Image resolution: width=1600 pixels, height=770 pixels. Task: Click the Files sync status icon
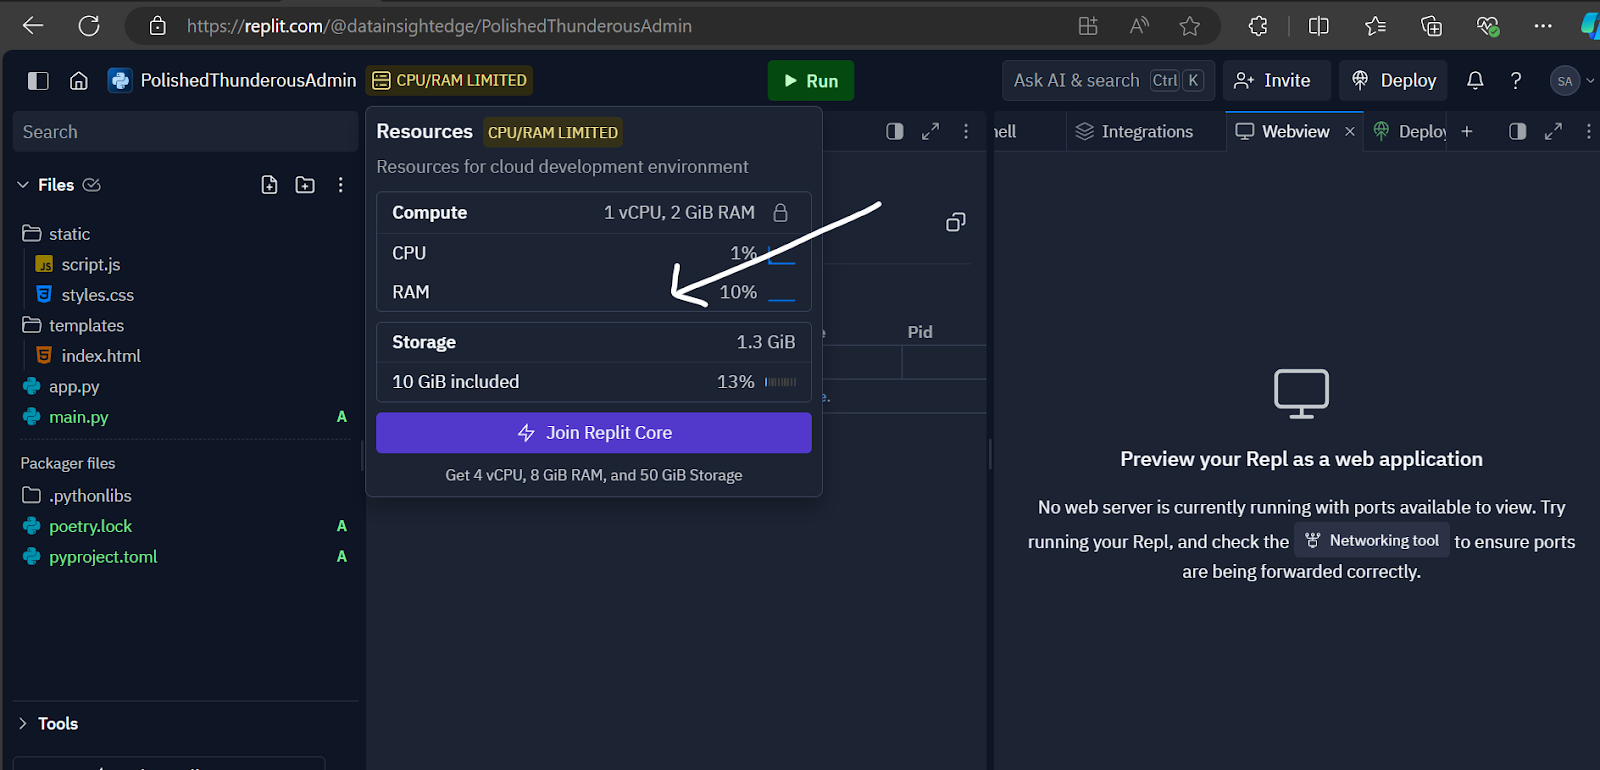[92, 185]
